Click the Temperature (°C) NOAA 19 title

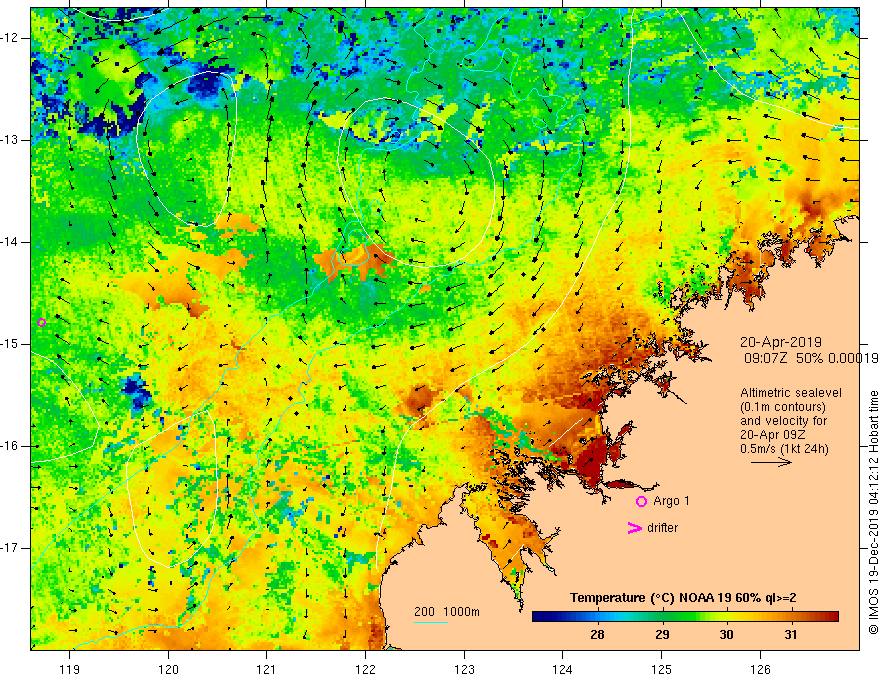683,598
